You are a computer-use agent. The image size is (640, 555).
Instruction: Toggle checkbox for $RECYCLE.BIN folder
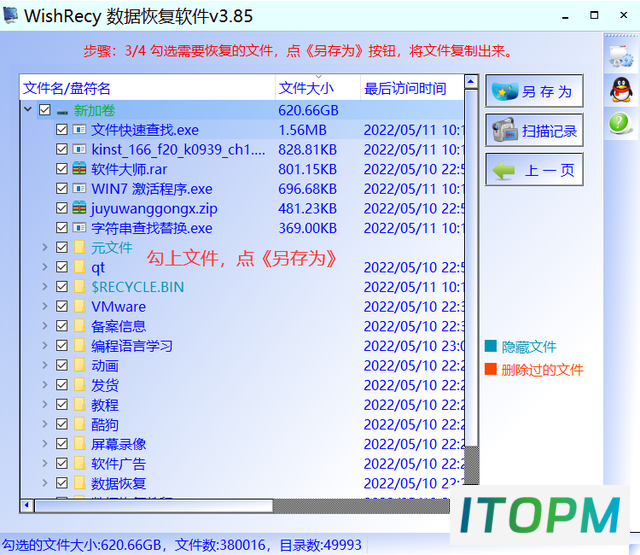coord(62,286)
